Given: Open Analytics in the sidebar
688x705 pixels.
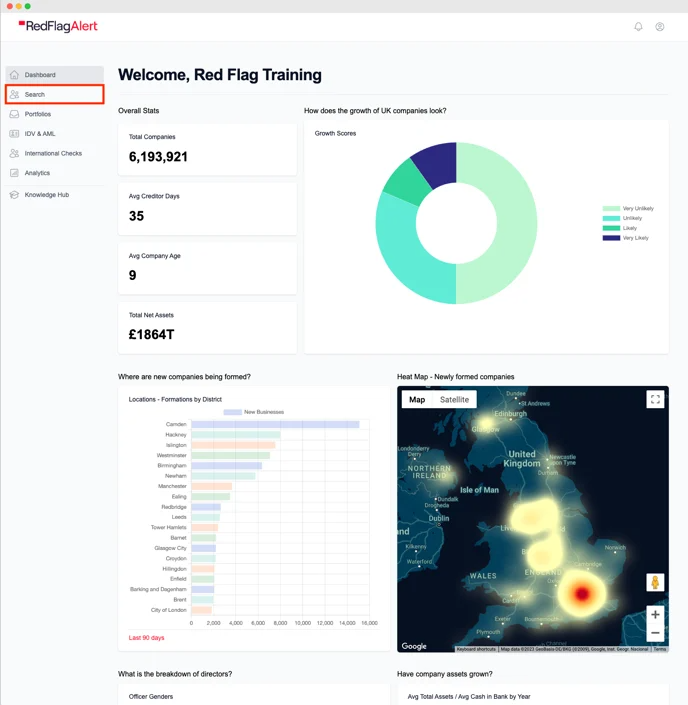Looking at the screenshot, I should [54, 173].
